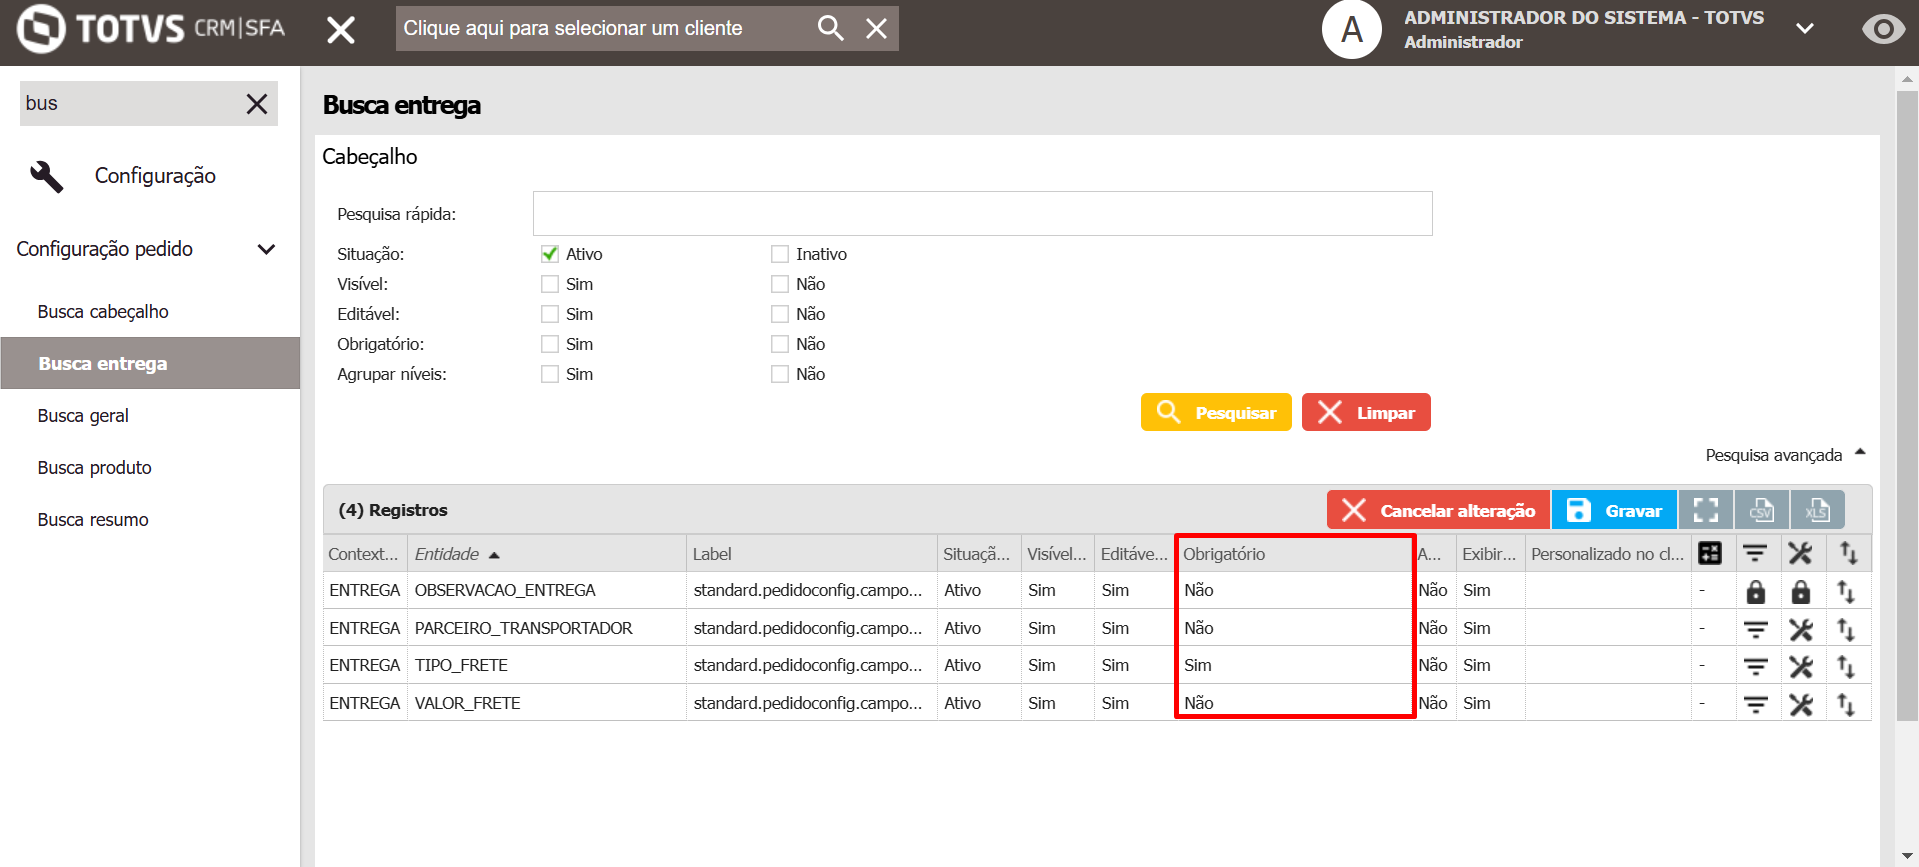Check Obrigatório Sim checkbox

tap(550, 344)
